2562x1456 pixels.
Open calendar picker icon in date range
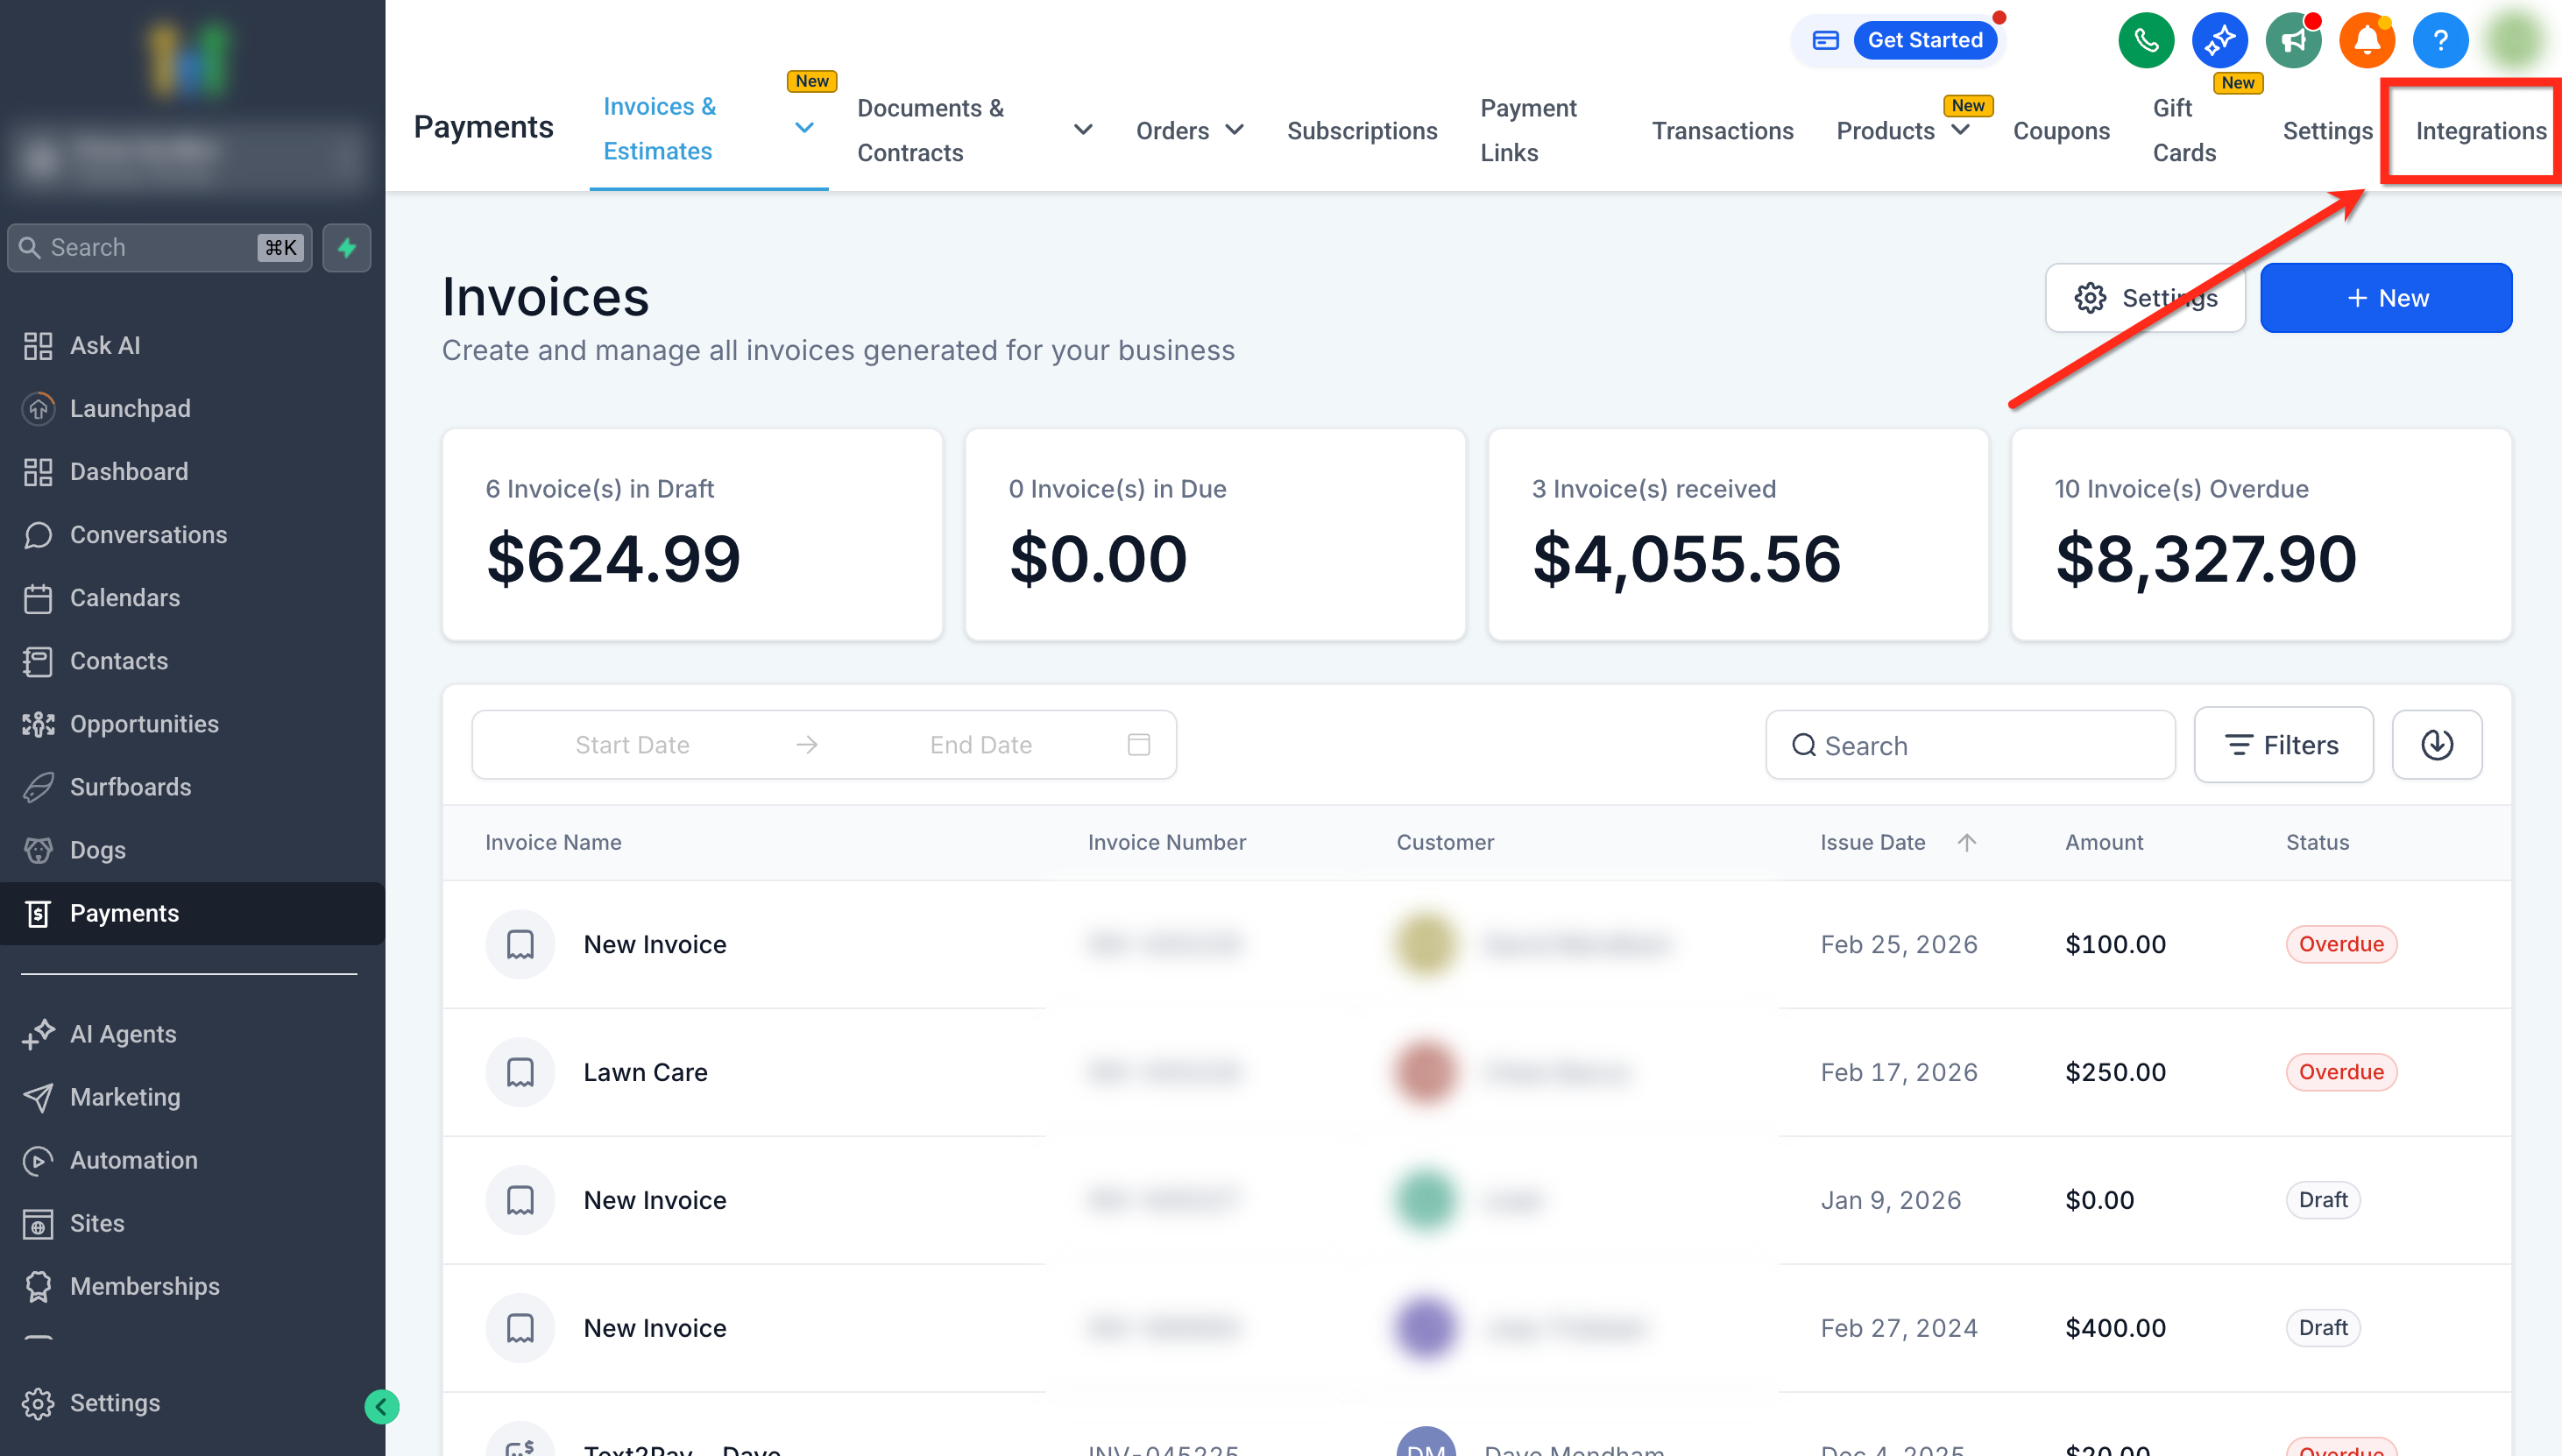[x=1138, y=745]
